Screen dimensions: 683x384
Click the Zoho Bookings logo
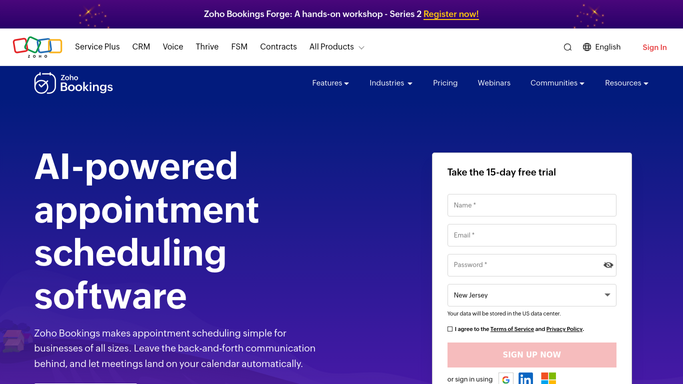click(73, 83)
